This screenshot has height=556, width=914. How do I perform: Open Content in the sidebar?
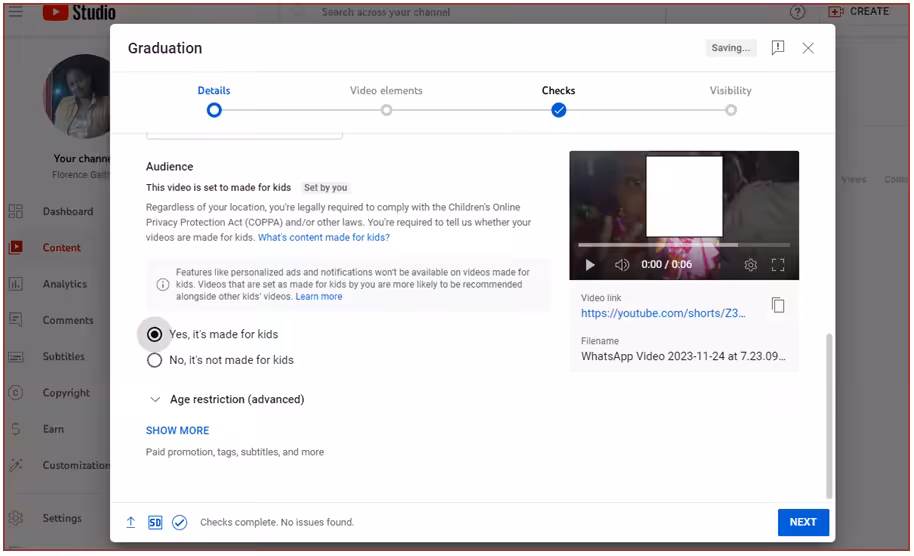click(x=61, y=248)
